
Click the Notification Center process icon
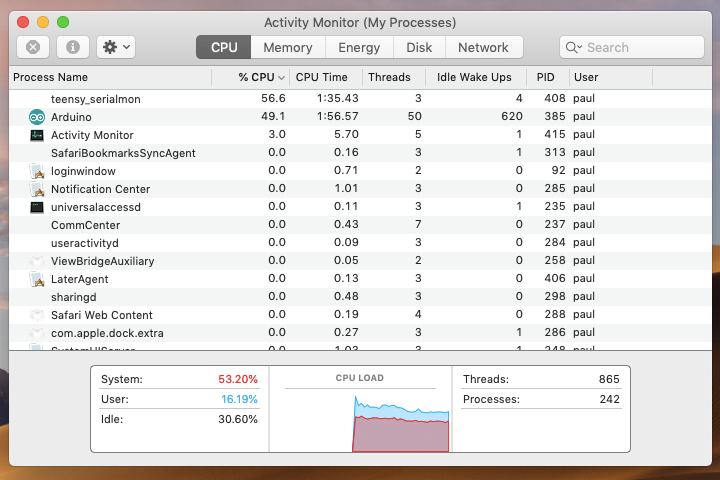[x=37, y=189]
